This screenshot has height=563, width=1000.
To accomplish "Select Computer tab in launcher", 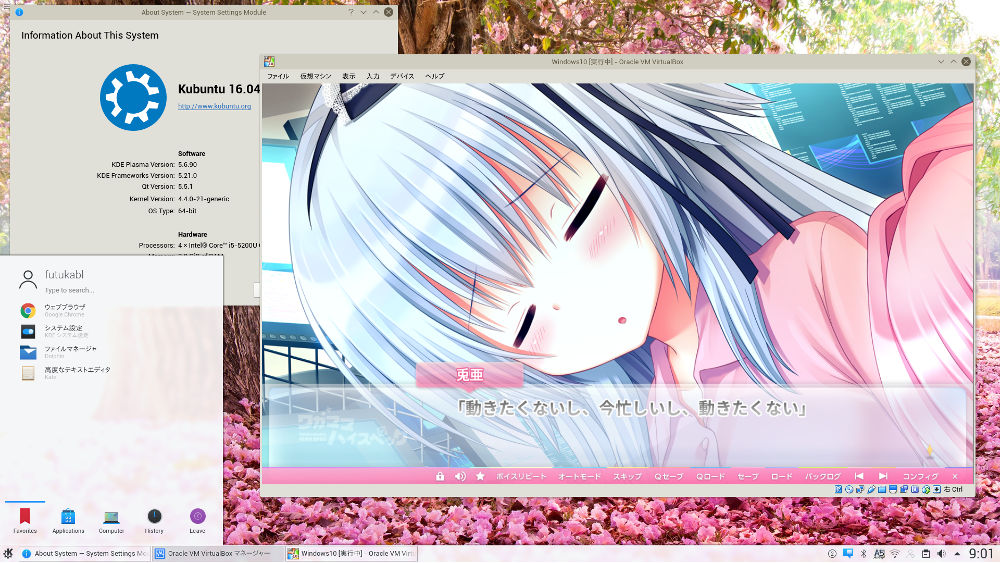I will 111,519.
